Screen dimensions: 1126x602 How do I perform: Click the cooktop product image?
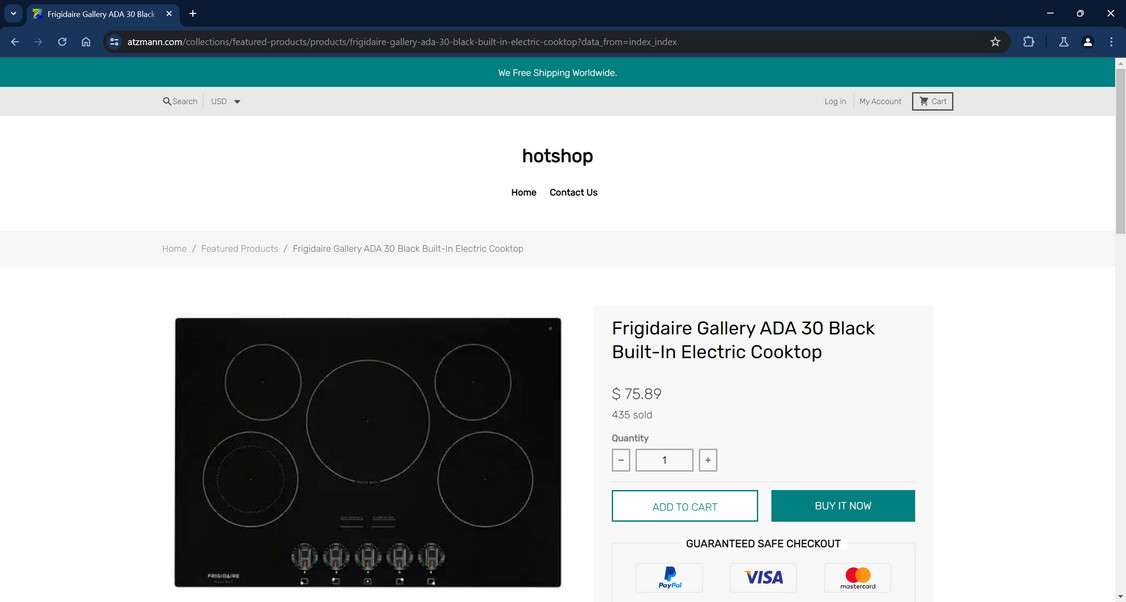tap(368, 452)
